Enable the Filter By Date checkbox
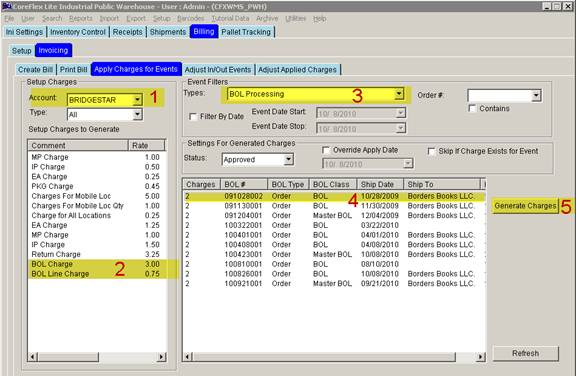Image resolution: width=576 pixels, height=376 pixels. pos(193,116)
